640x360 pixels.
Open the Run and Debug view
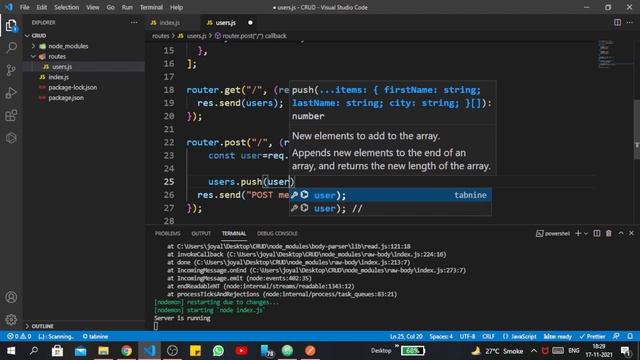pos(11,93)
